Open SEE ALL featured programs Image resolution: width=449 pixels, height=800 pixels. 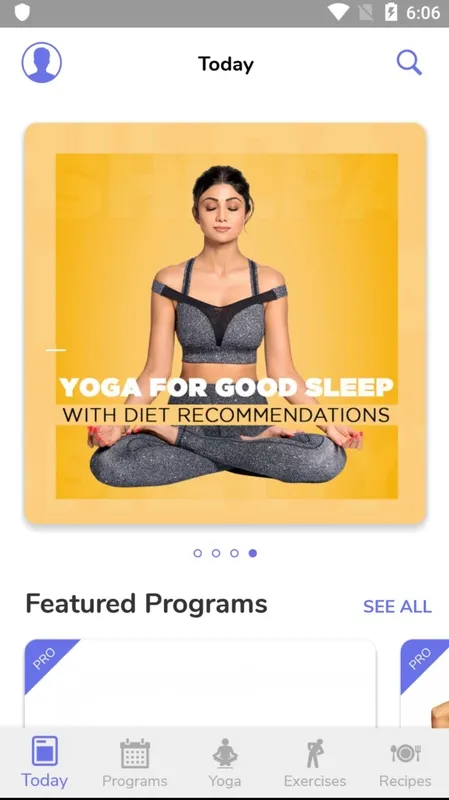point(397,606)
